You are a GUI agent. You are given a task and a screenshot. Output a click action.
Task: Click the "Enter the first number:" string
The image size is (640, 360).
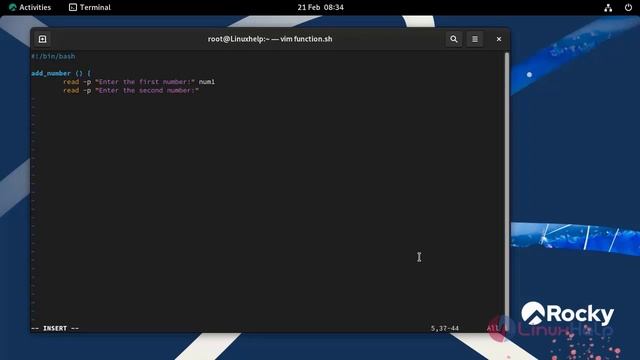[145, 82]
